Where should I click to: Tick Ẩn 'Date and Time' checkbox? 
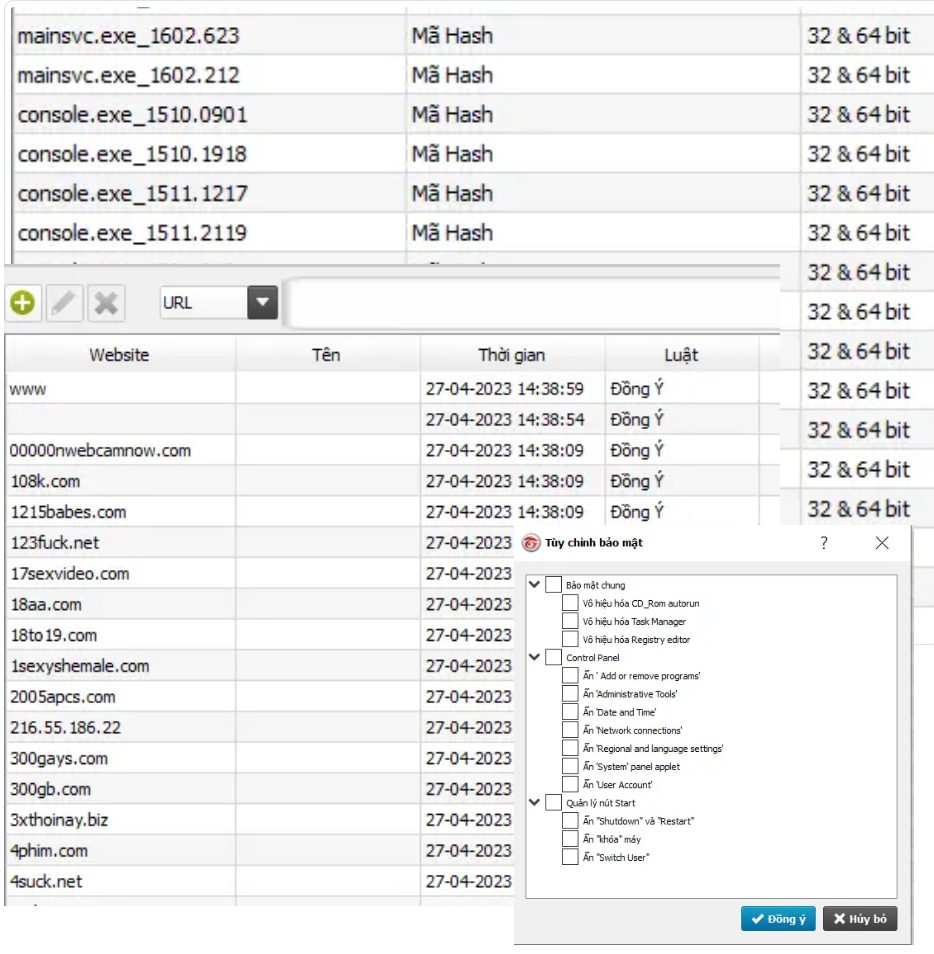(x=570, y=712)
